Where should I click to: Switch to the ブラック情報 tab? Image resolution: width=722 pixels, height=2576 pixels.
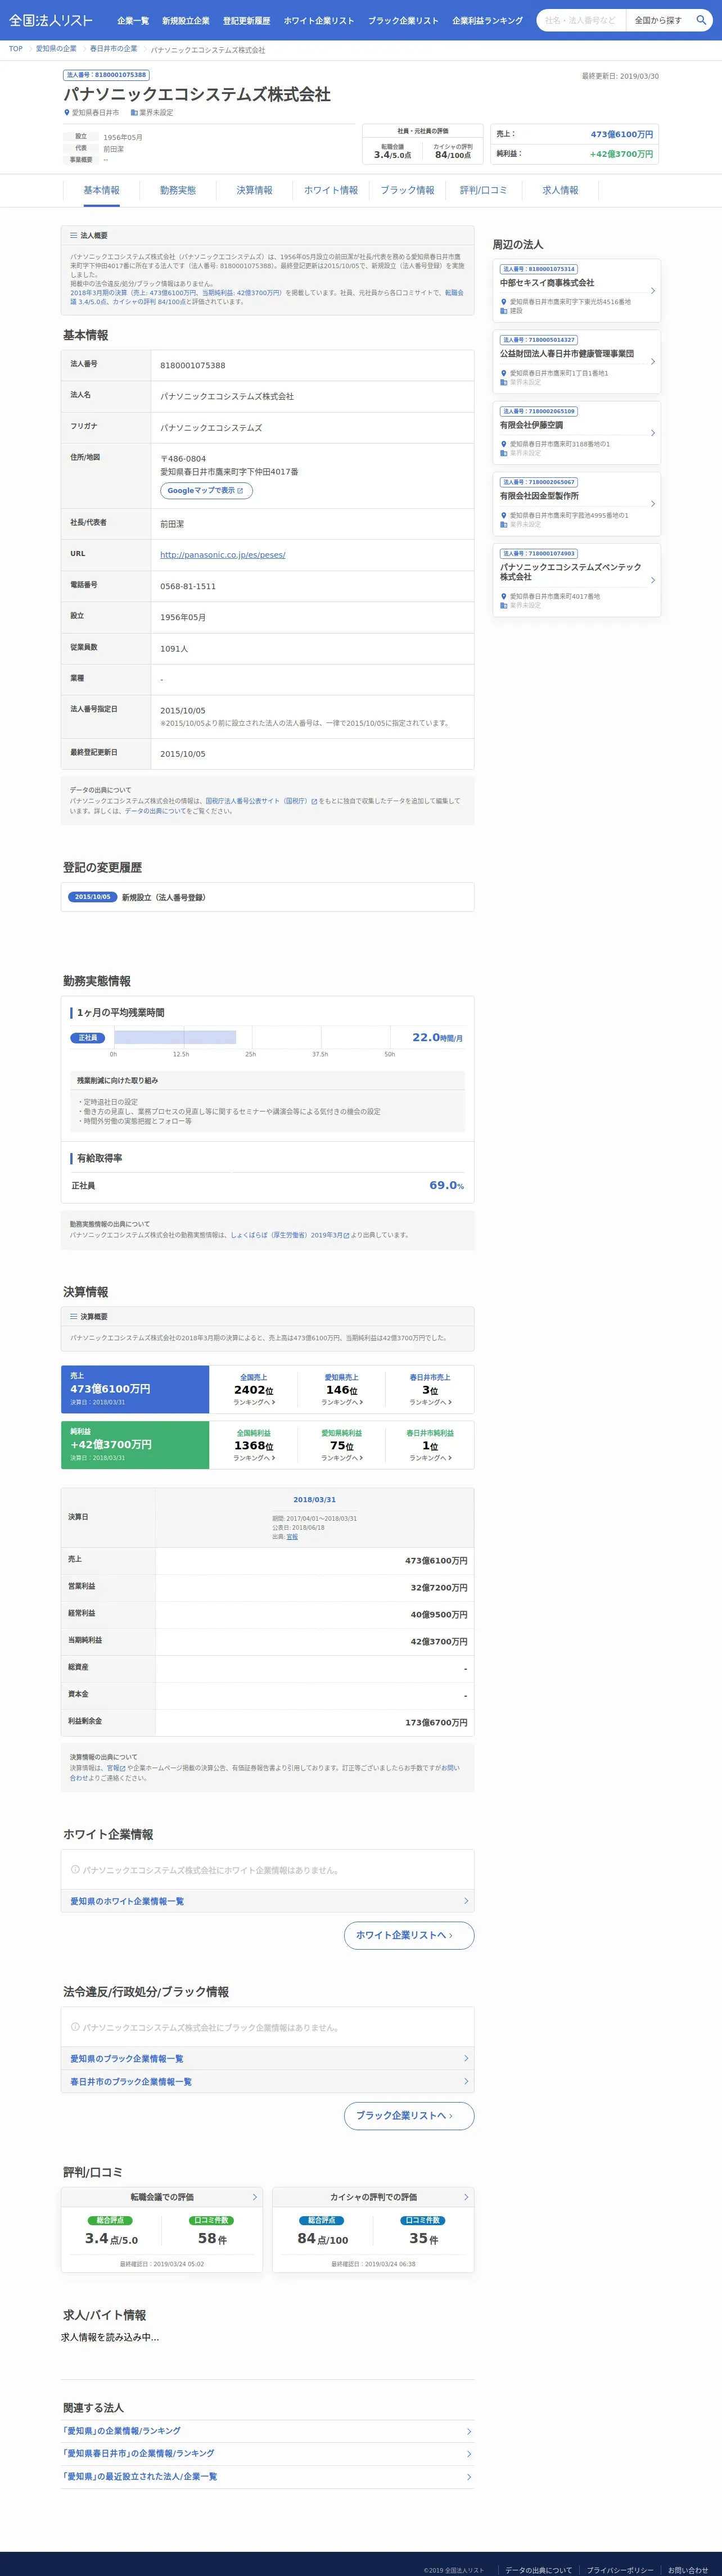(x=407, y=190)
